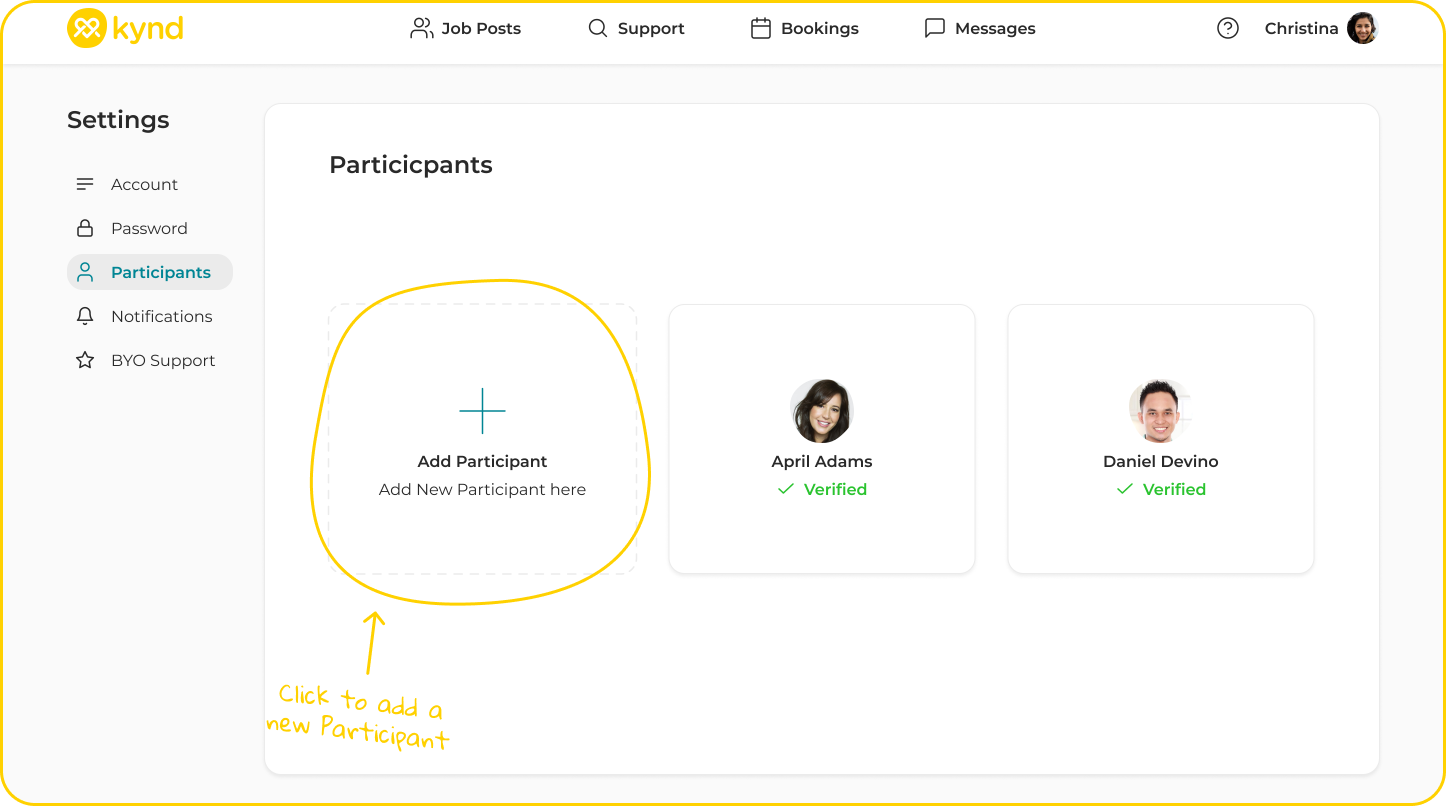The width and height of the screenshot is (1446, 806).
Task: Click the plus icon to add participant
Action: [x=482, y=411]
